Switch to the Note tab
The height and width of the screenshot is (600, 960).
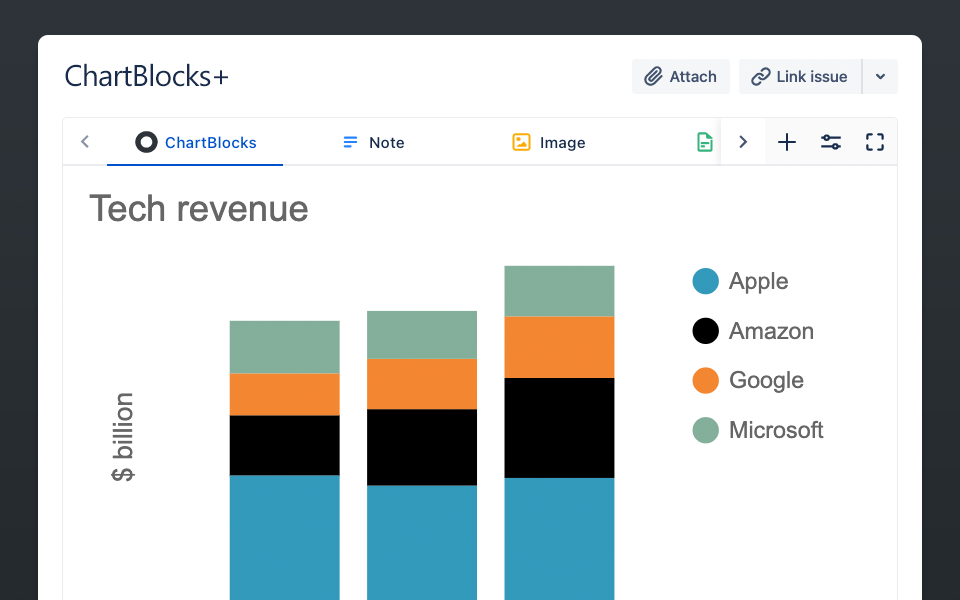tap(373, 143)
